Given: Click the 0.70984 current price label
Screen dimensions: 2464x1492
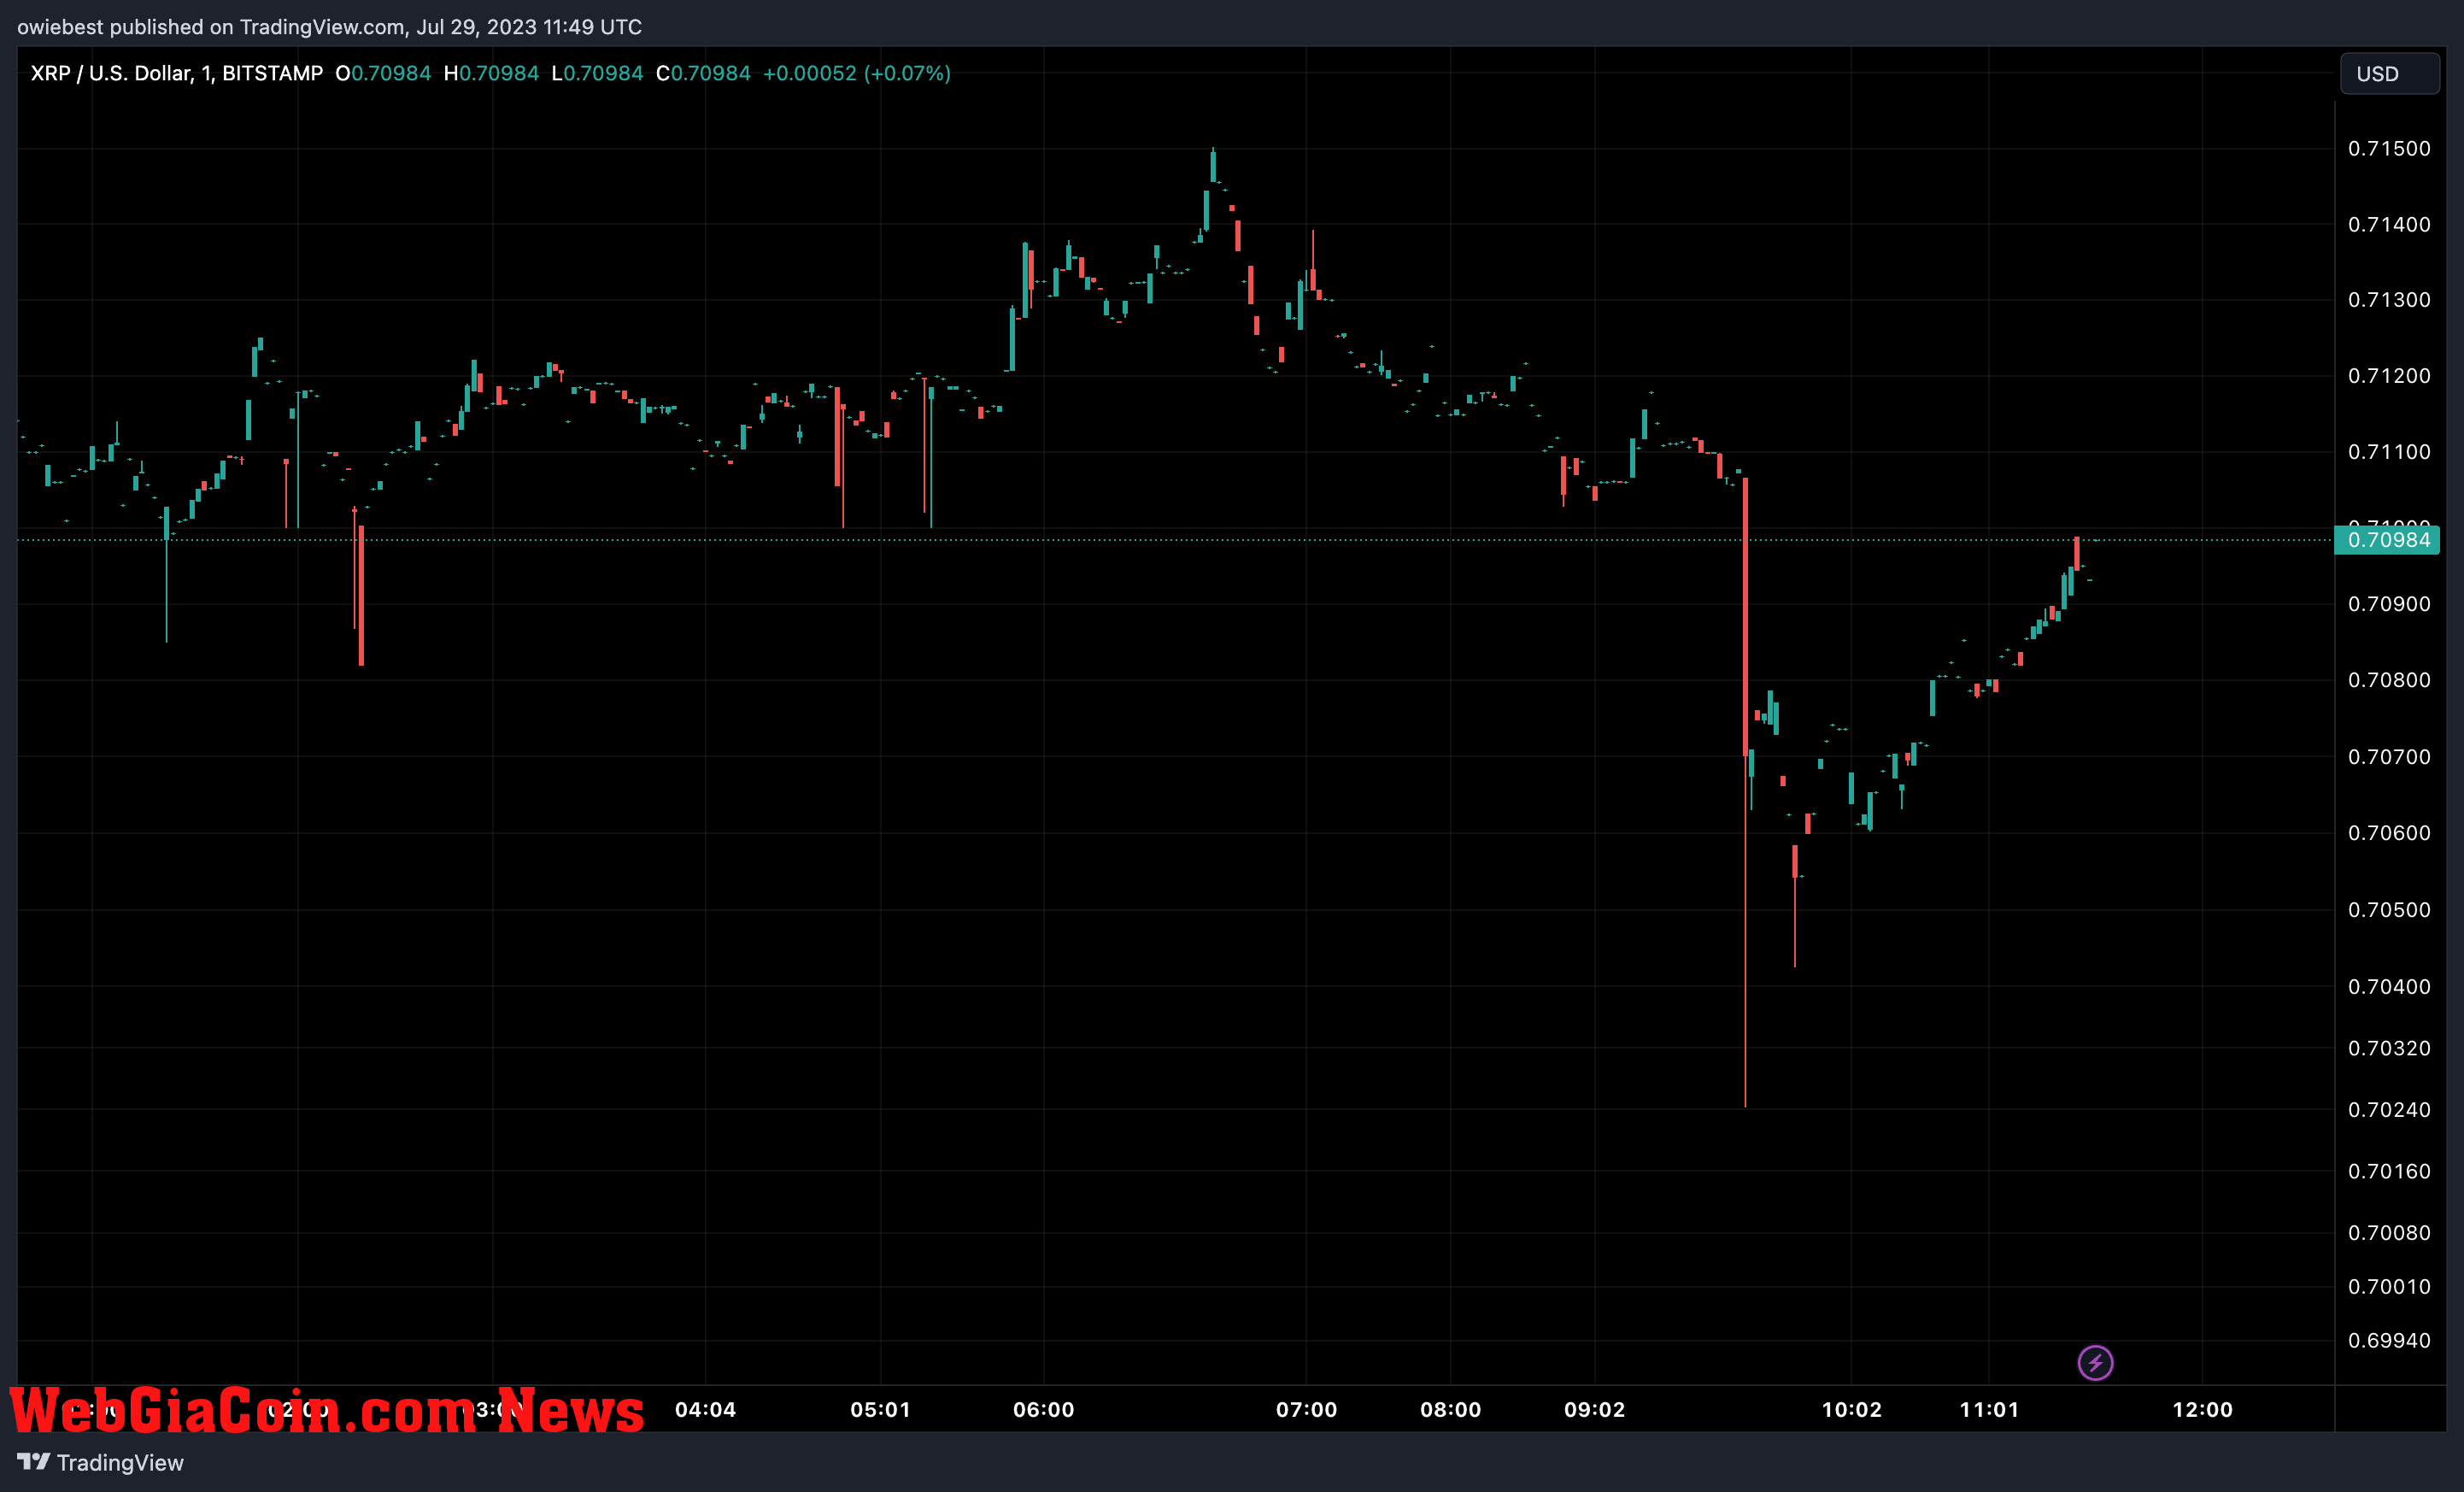Looking at the screenshot, I should coord(2387,540).
